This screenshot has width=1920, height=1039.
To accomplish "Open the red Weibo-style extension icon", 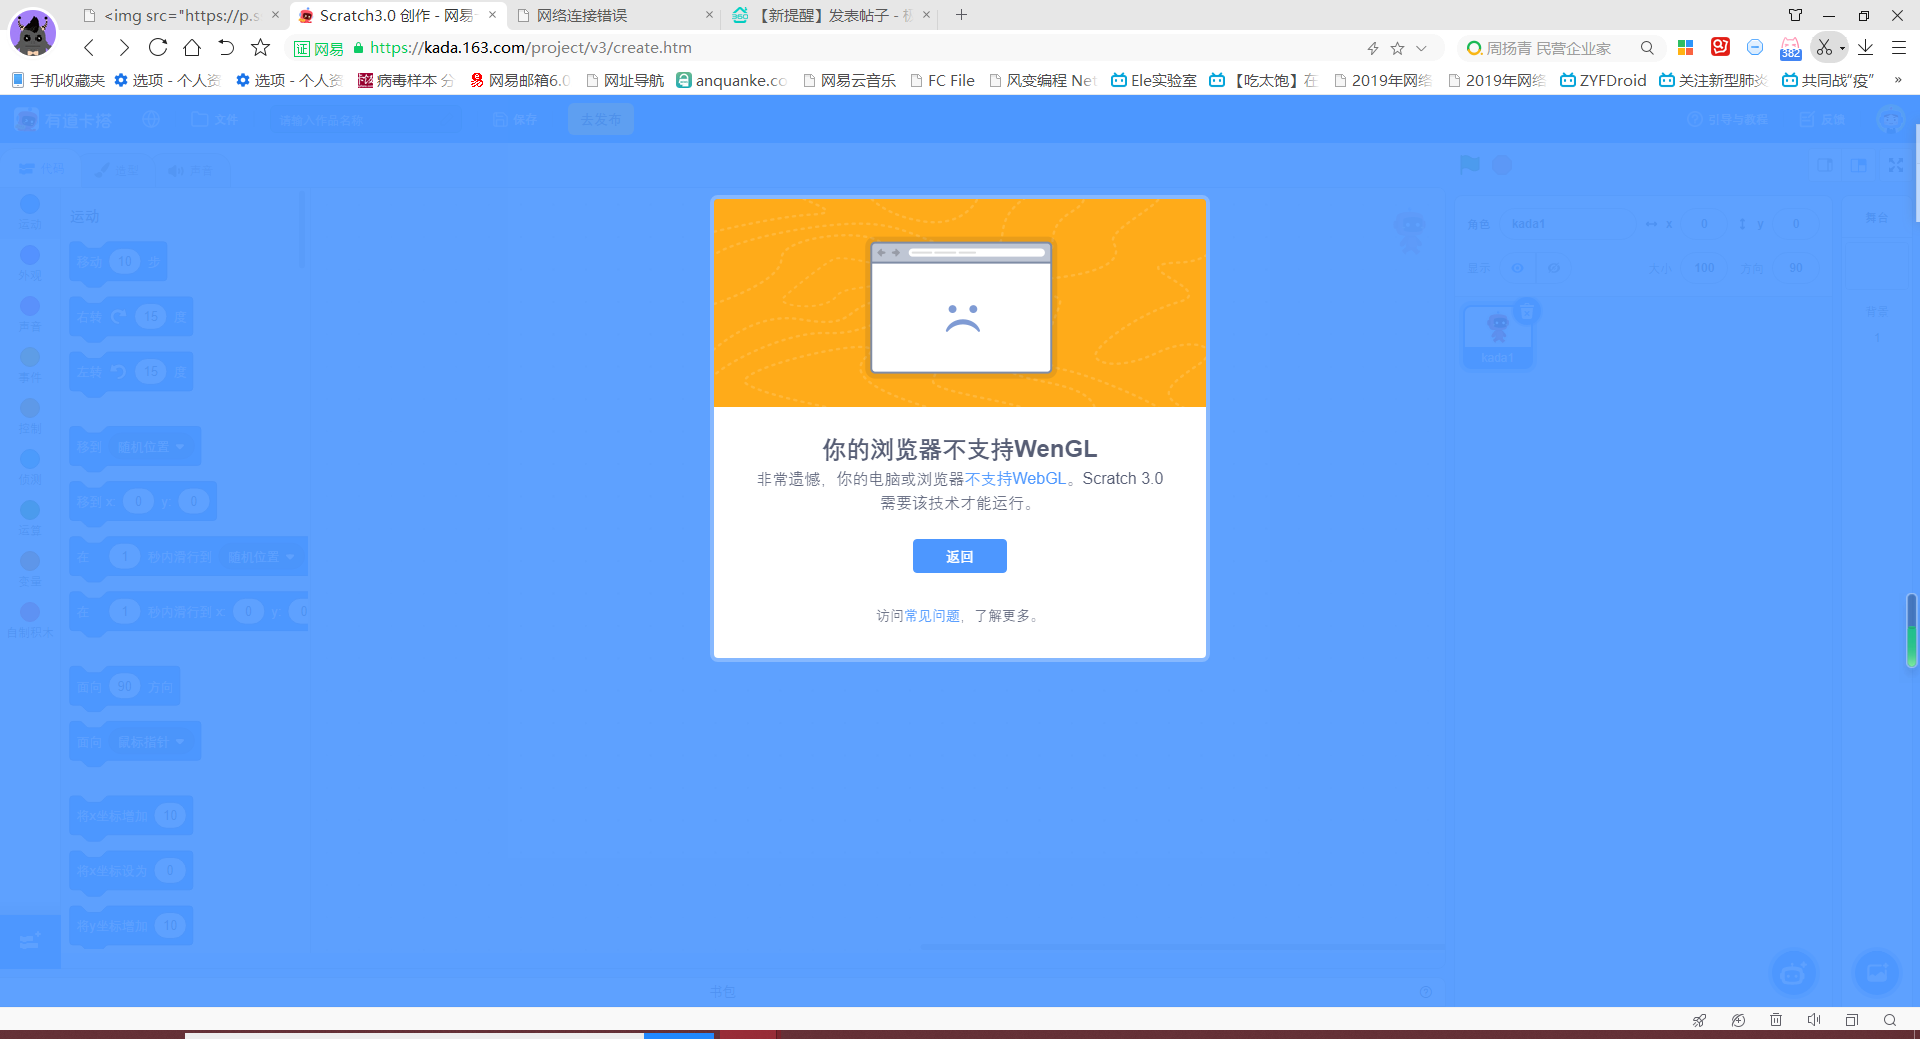I will [x=1721, y=47].
